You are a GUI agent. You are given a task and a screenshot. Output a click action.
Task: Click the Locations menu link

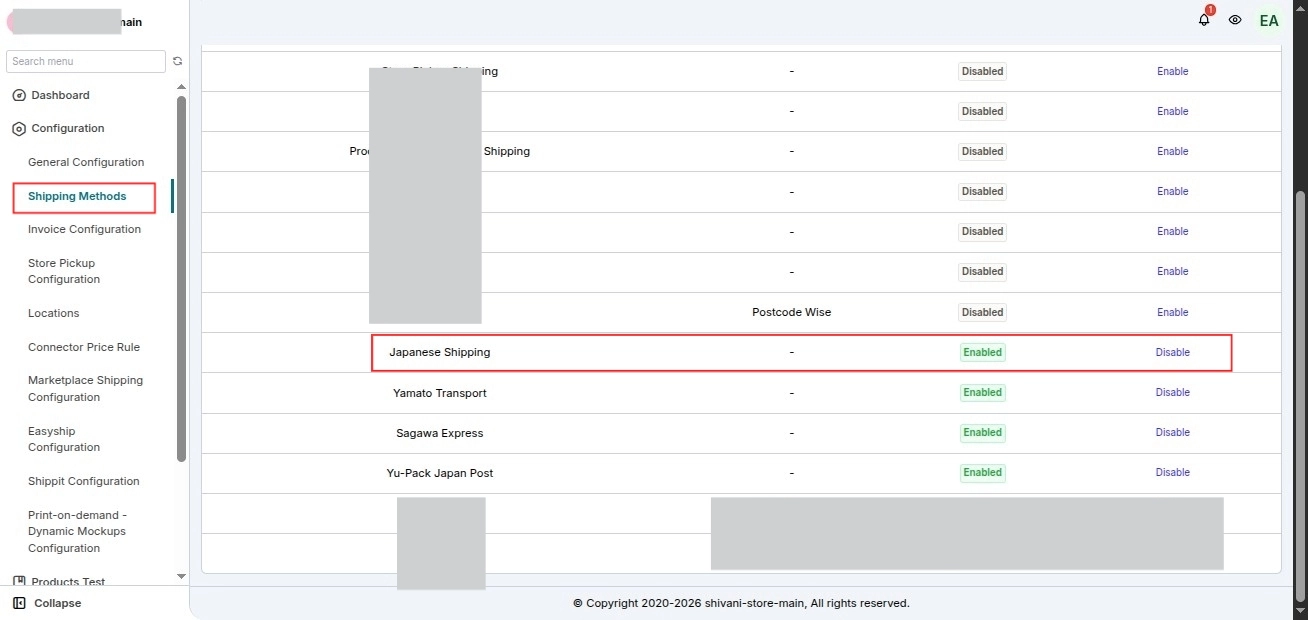[x=53, y=313]
